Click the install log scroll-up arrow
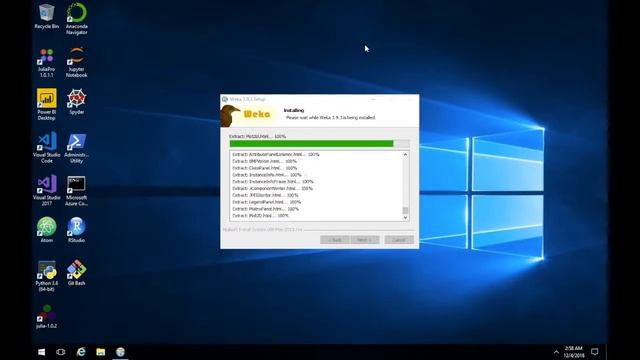This screenshot has width=640, height=360. (x=405, y=155)
